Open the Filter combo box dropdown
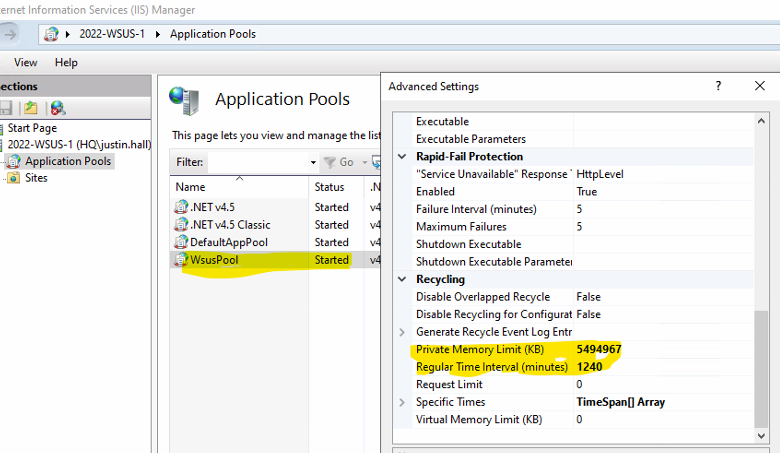780x453 pixels. click(313, 162)
